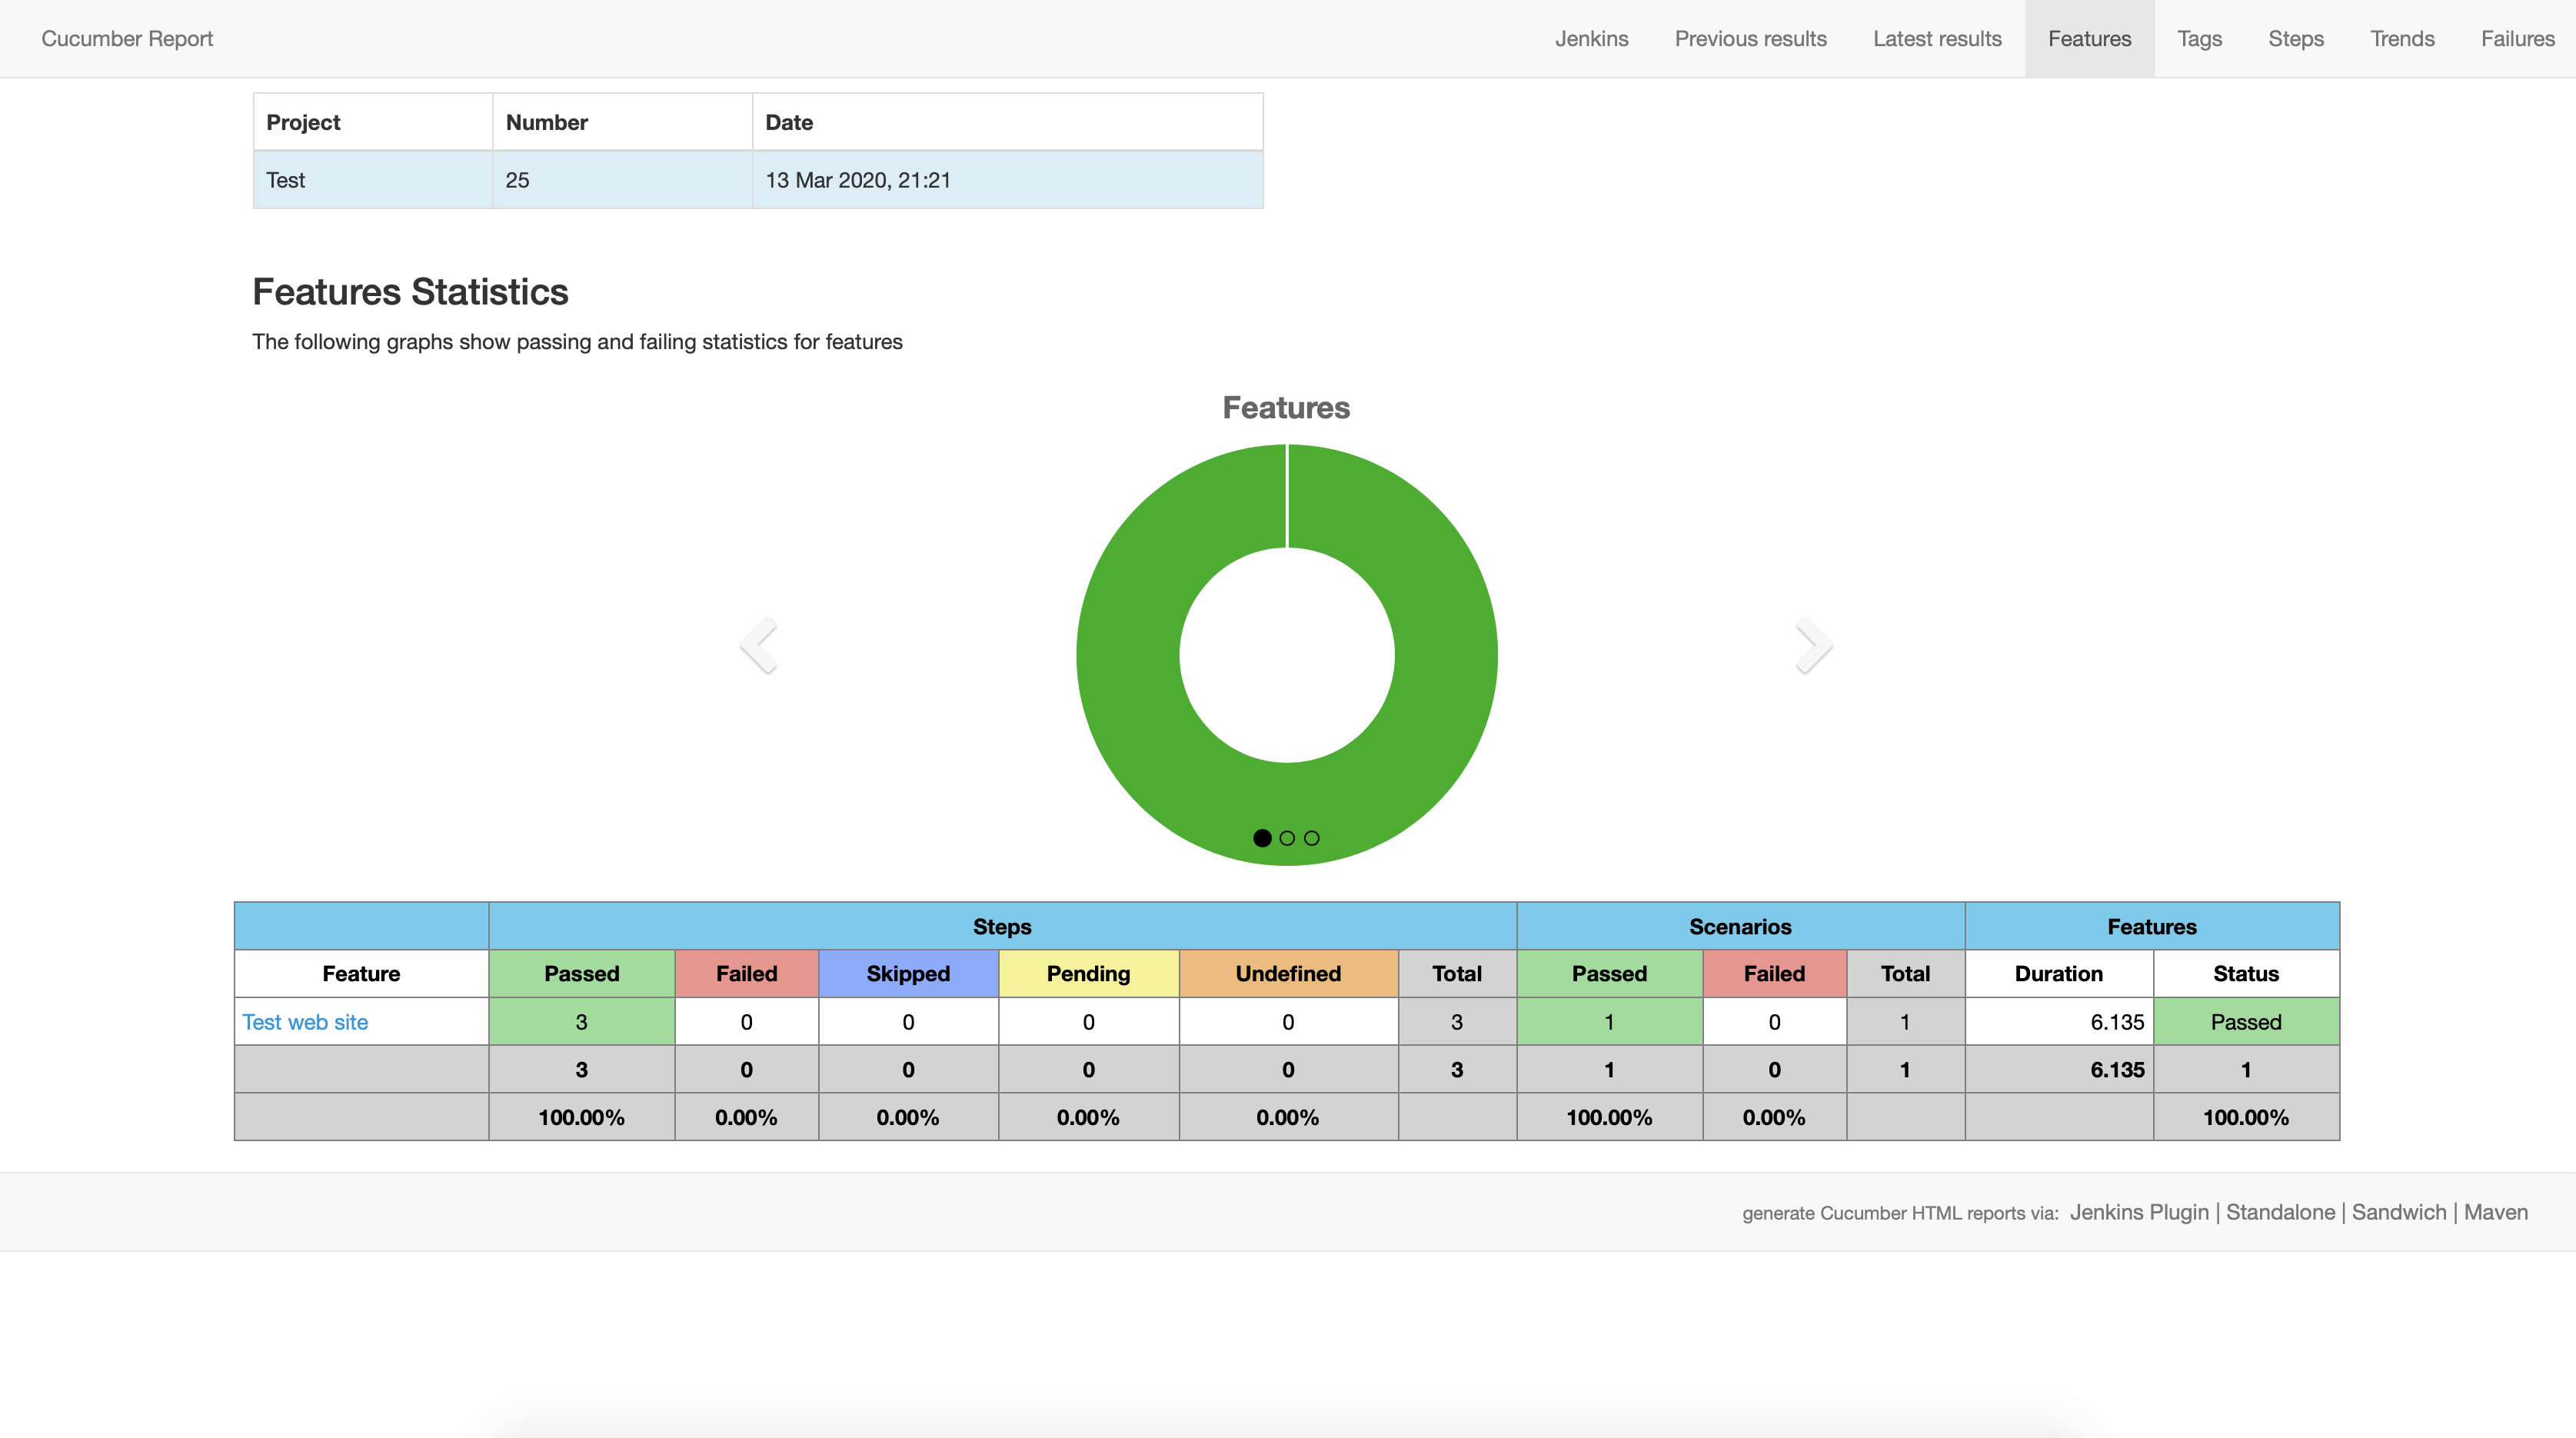The height and width of the screenshot is (1438, 2576).
Task: Click 100.00% under Steps Passed
Action: coord(581,1117)
